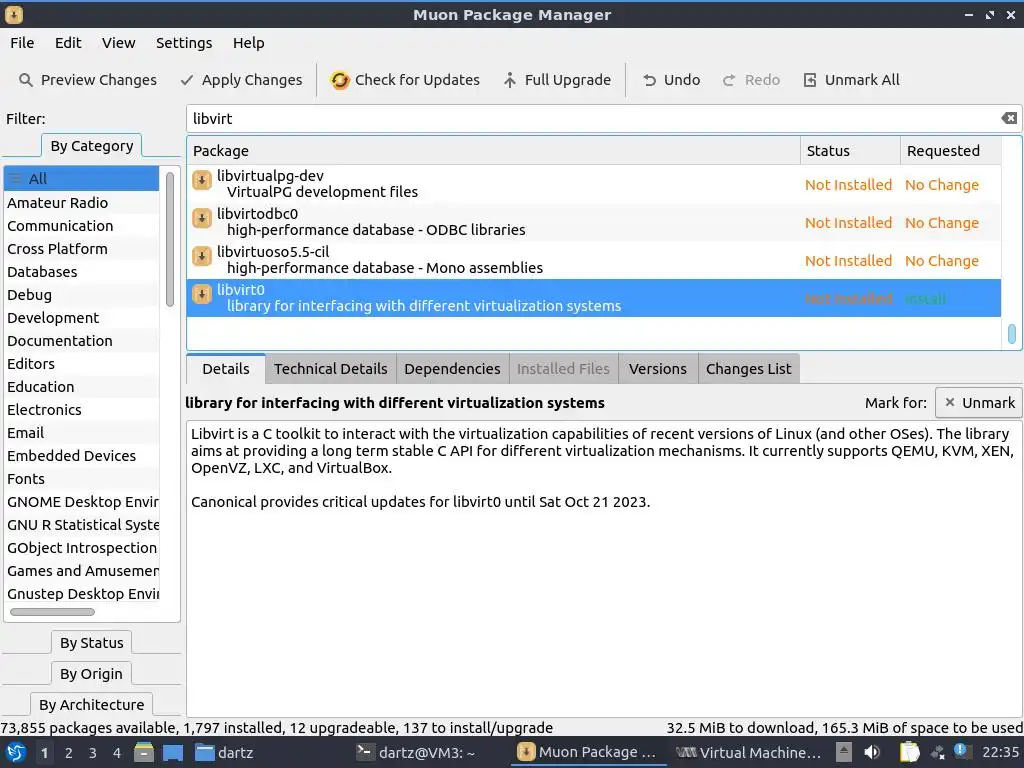This screenshot has height=768, width=1024.
Task: Click the Full Upgrade arrow icon
Action: 509,80
